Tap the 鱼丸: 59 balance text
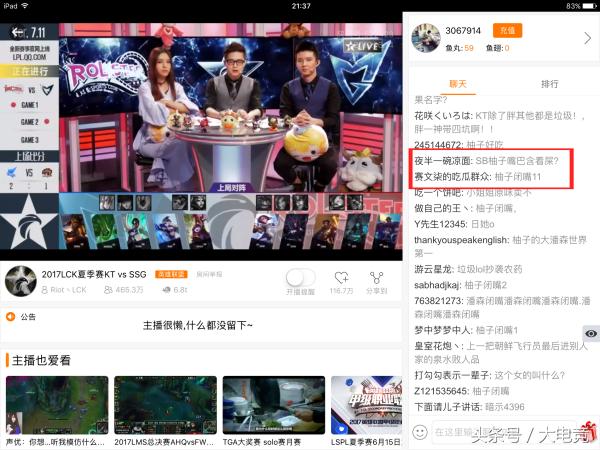This screenshot has height=450, width=600. pyautogui.click(x=459, y=48)
